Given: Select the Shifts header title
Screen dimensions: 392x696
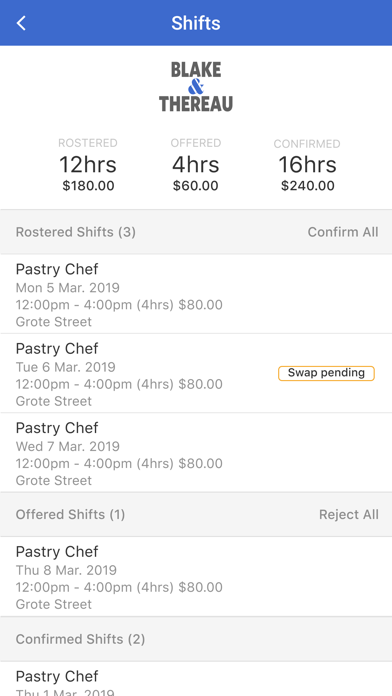Looking at the screenshot, I should tap(196, 23).
